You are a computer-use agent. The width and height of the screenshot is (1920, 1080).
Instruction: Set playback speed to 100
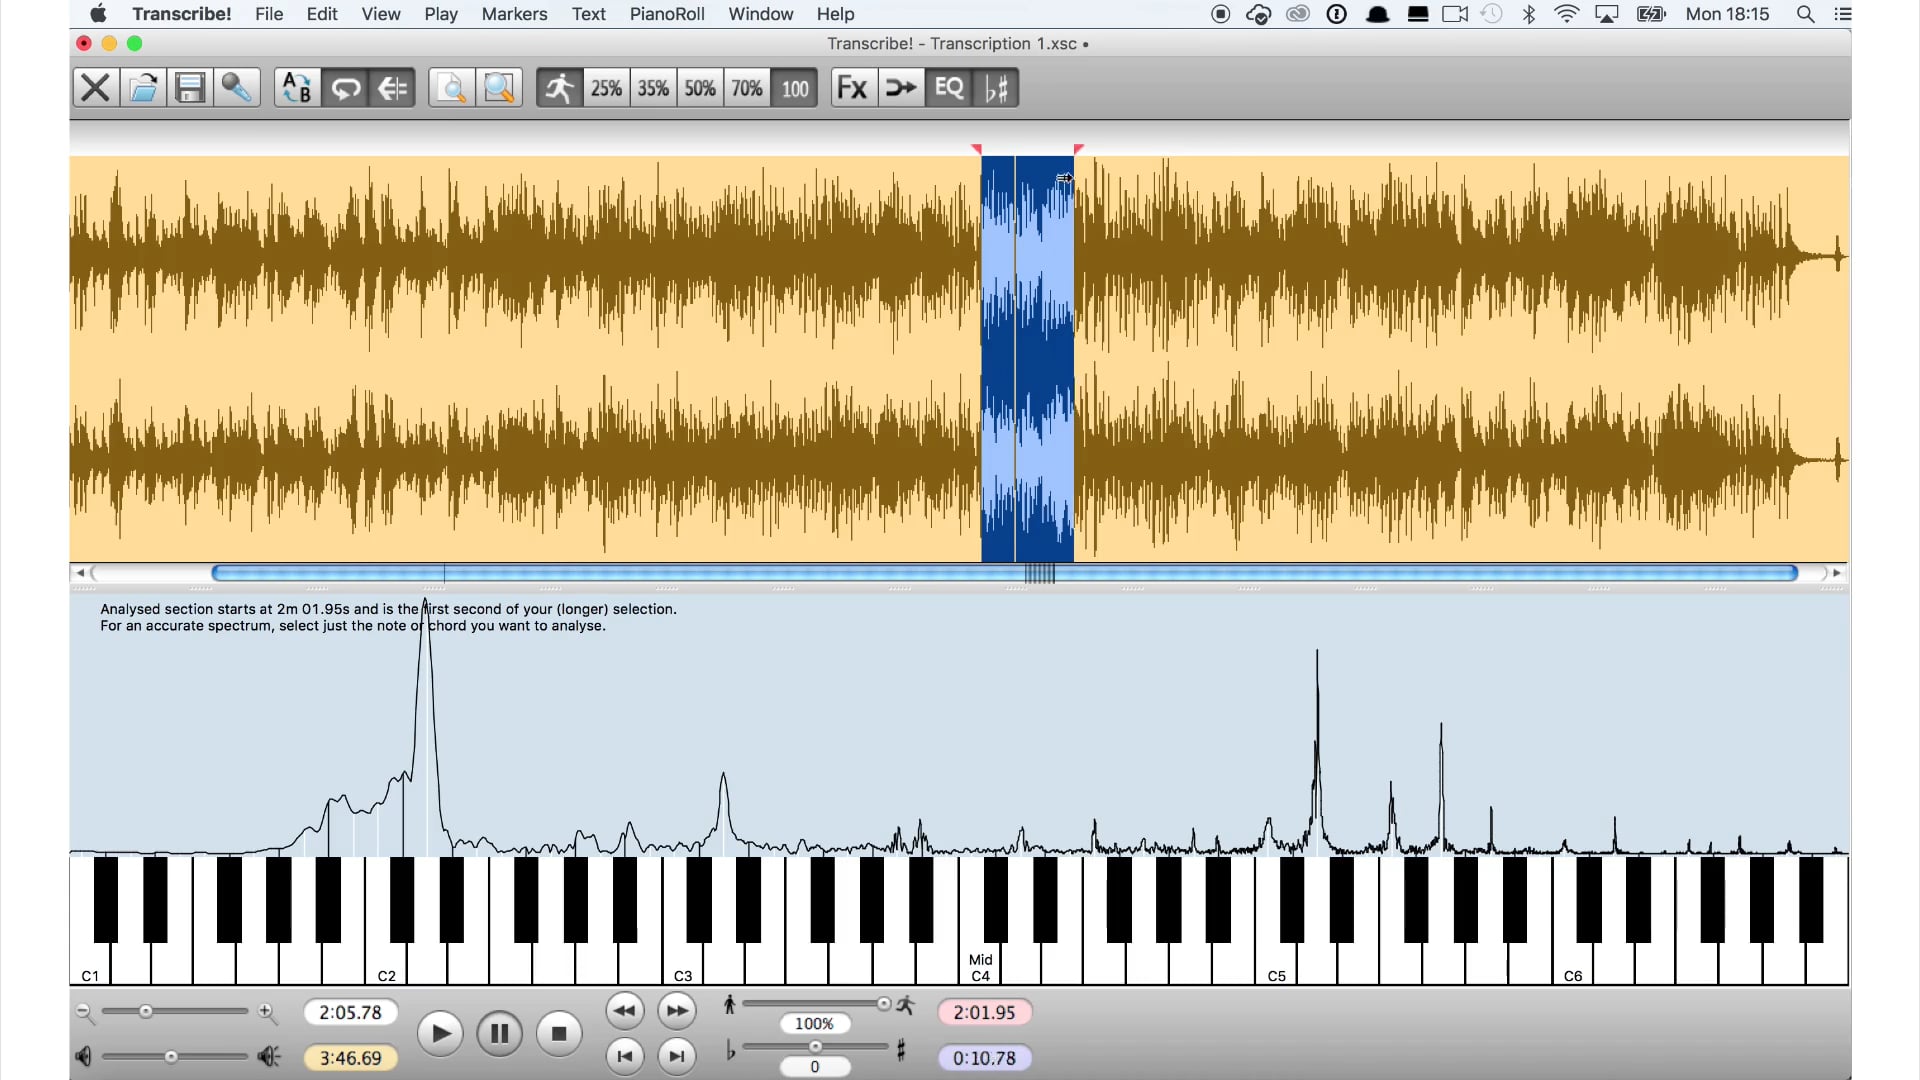tap(795, 88)
